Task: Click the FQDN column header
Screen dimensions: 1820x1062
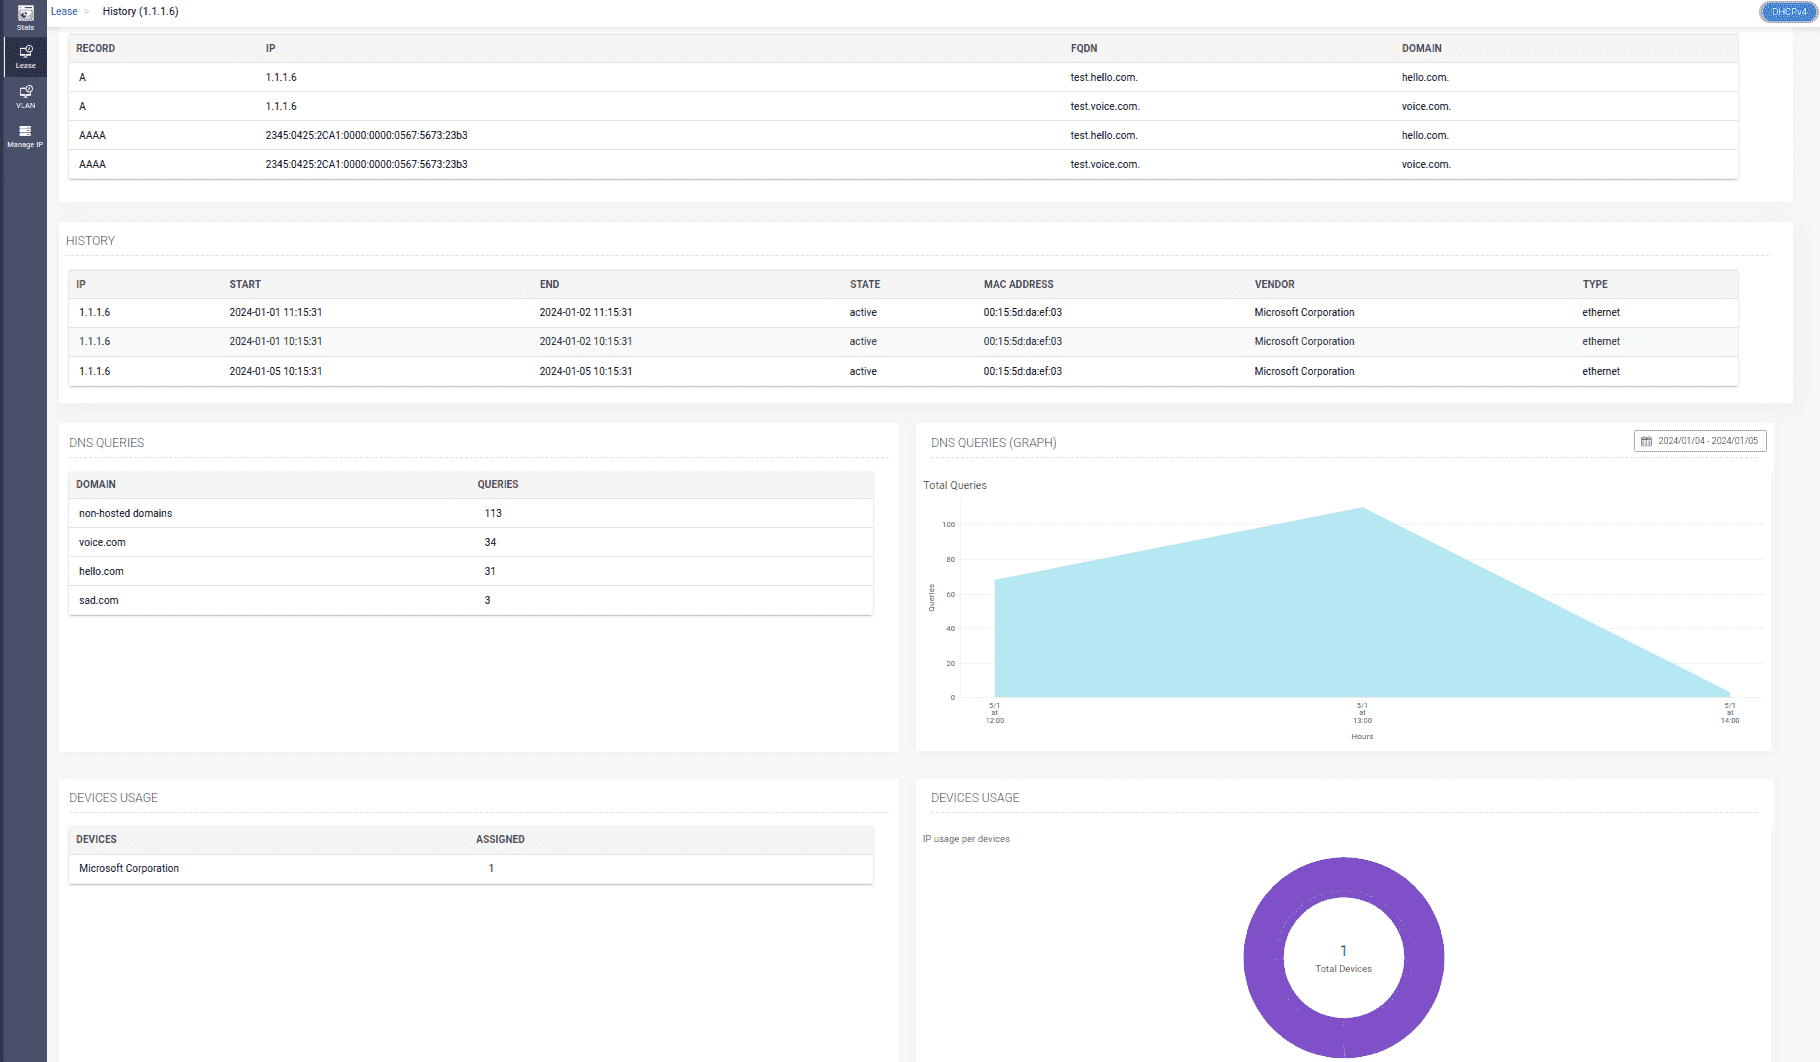Action: point(1083,48)
